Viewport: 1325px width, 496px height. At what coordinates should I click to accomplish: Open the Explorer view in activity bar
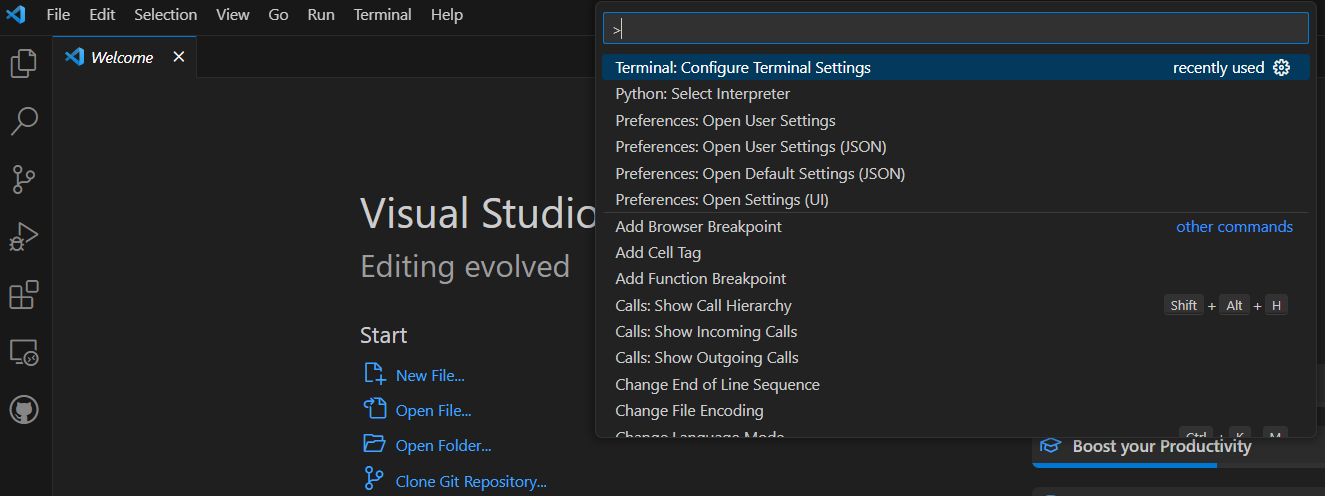click(x=24, y=64)
